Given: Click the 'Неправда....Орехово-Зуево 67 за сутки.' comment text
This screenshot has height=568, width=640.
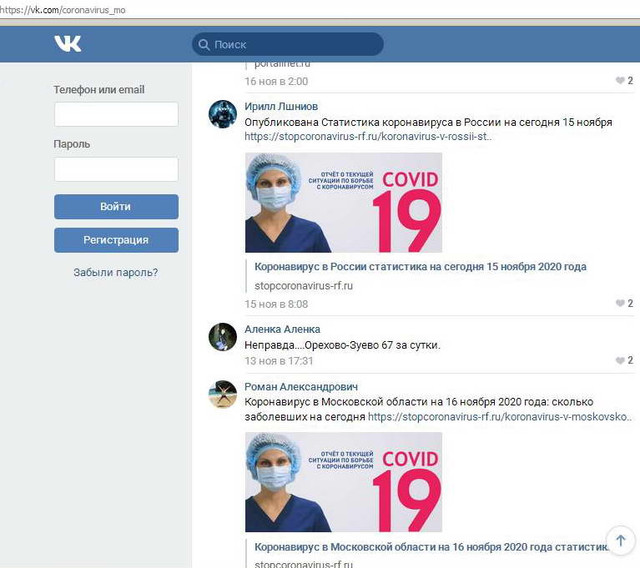Looking at the screenshot, I should 342,345.
